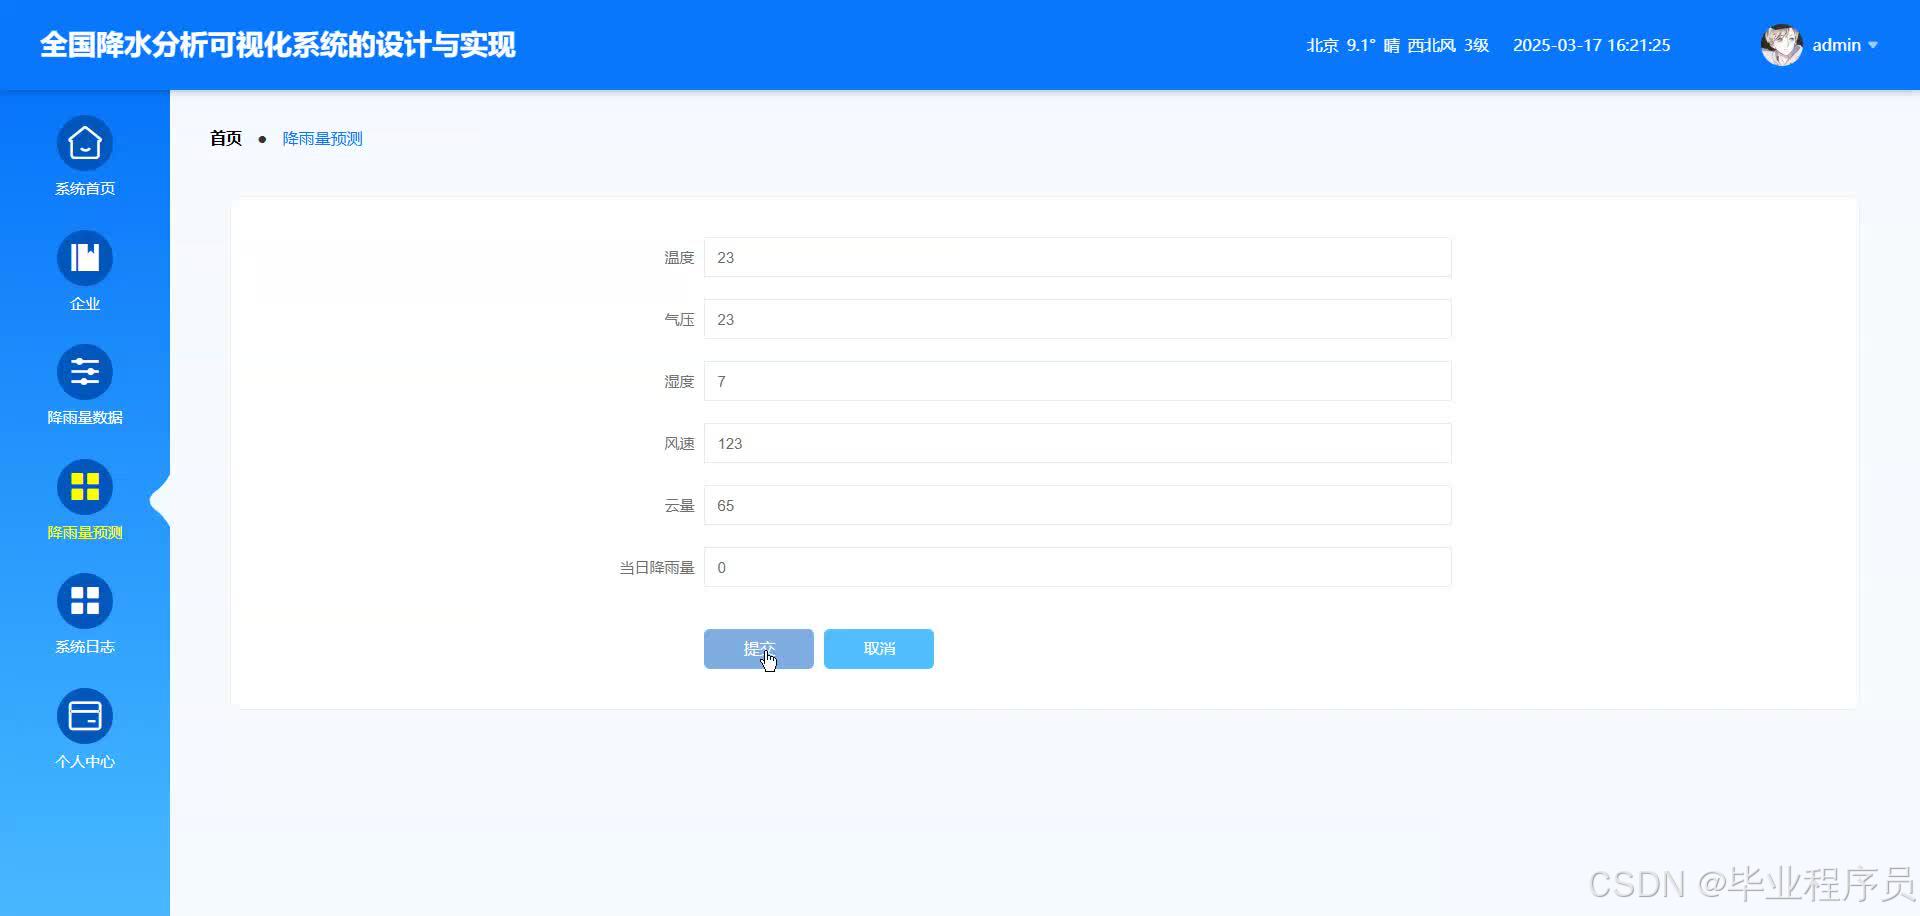Viewport: 1920px width, 916px height.
Task: Click the system title 全国降水分析可视化系统的设计与实现
Action: 278,45
